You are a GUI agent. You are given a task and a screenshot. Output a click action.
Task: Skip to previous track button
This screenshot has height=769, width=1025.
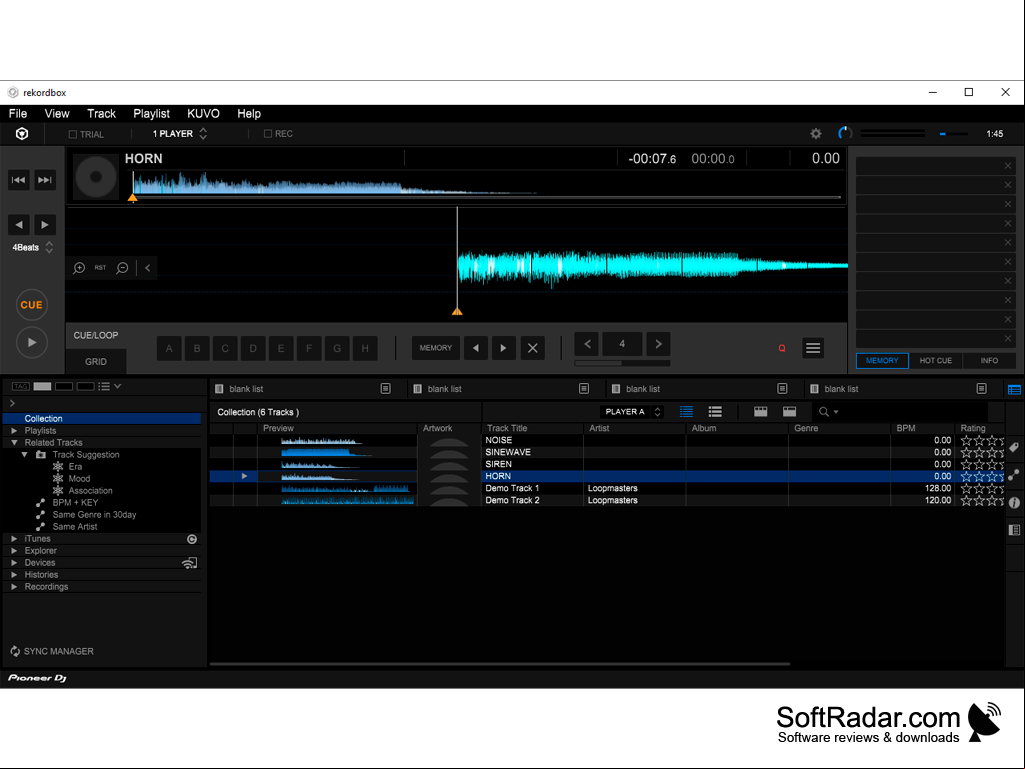(19, 180)
